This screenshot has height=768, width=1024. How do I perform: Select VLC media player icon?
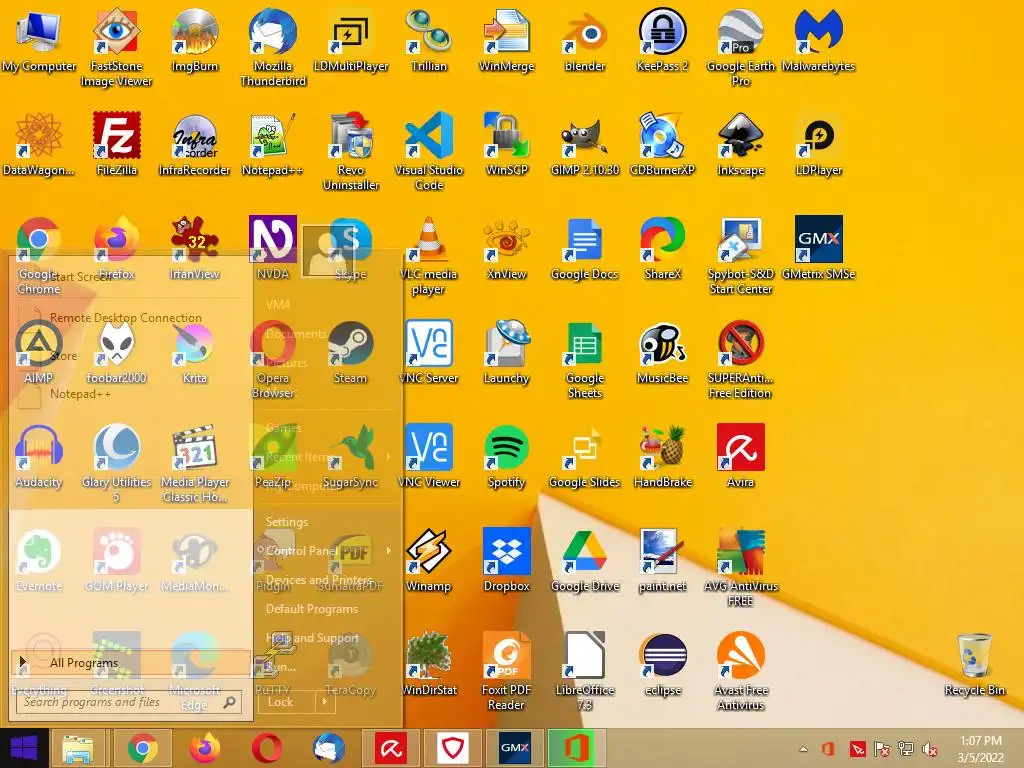point(428,255)
